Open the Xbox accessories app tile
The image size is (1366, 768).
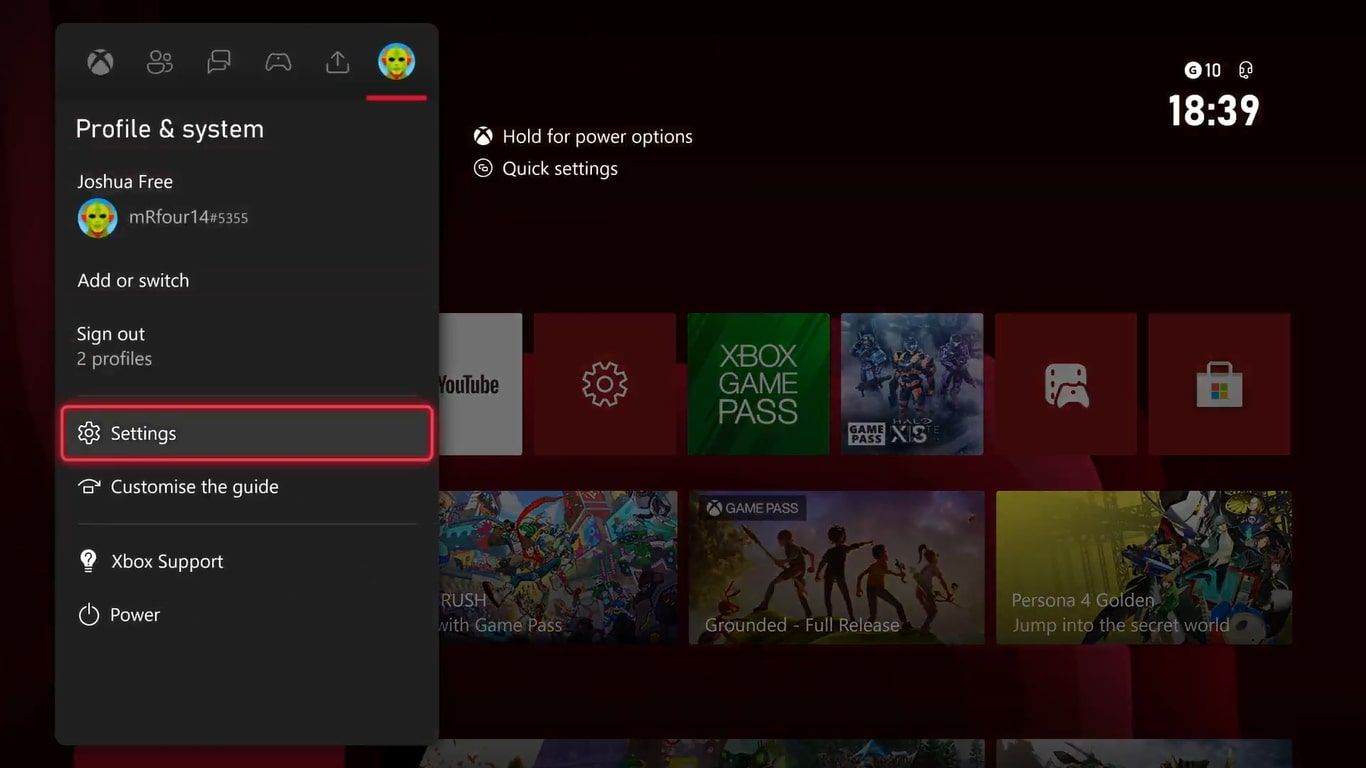click(1065, 384)
